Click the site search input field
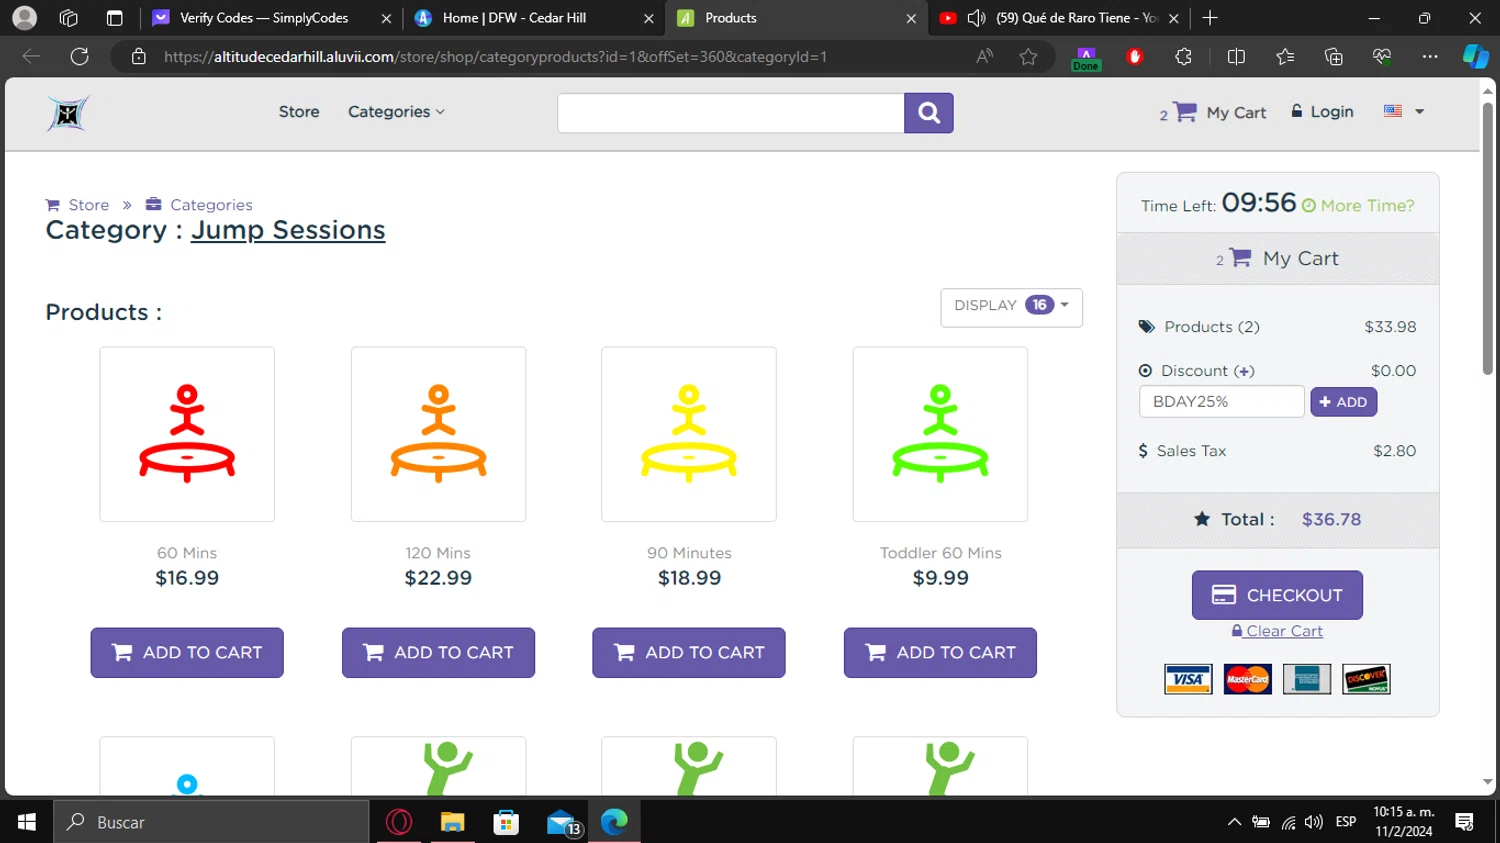 point(731,113)
